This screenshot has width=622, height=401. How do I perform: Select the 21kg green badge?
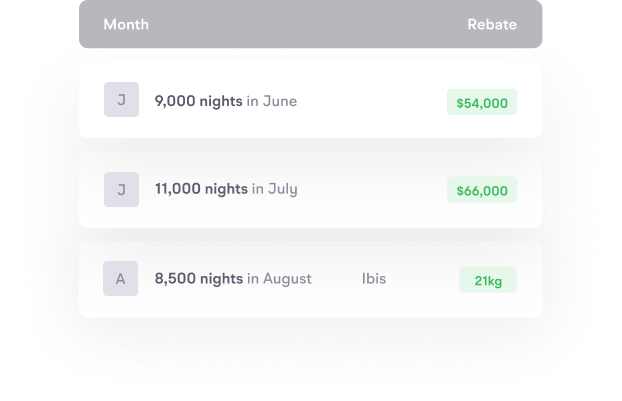488,280
